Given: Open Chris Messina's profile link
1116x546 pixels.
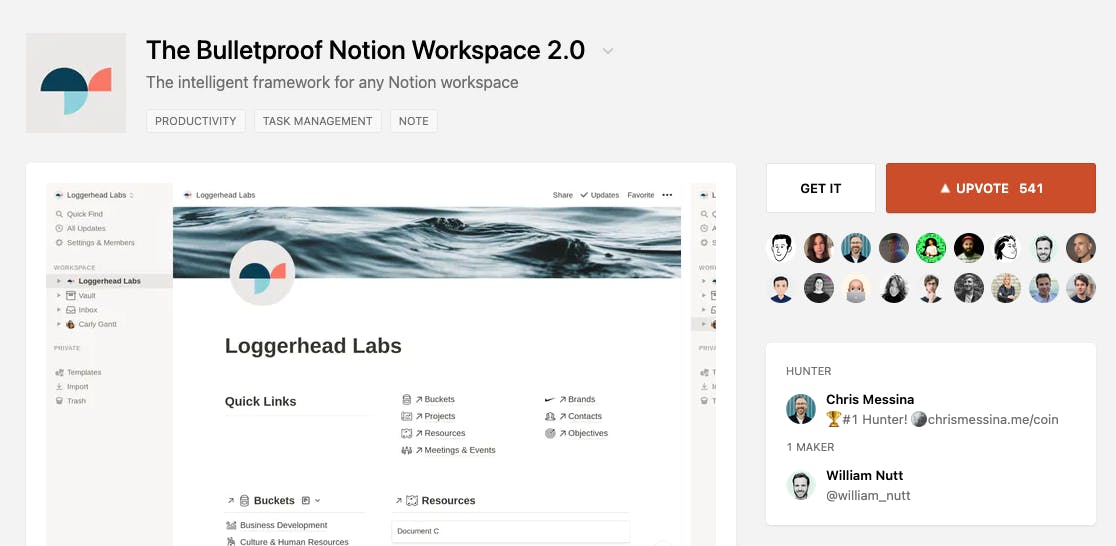Looking at the screenshot, I should tap(870, 399).
